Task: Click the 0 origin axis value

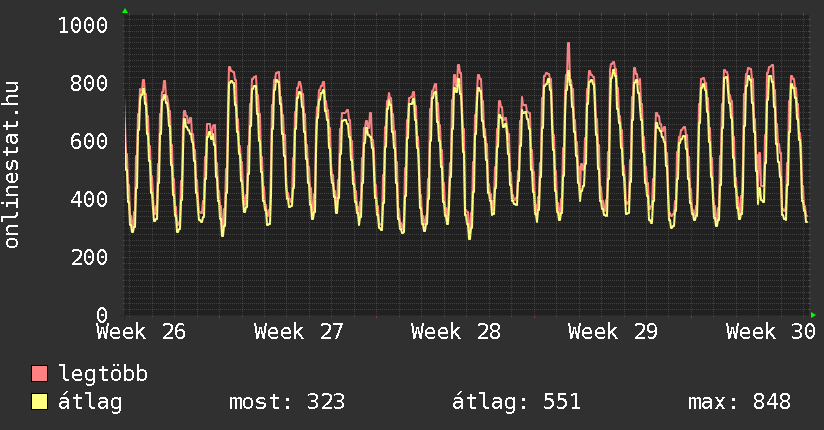Action: pos(102,315)
